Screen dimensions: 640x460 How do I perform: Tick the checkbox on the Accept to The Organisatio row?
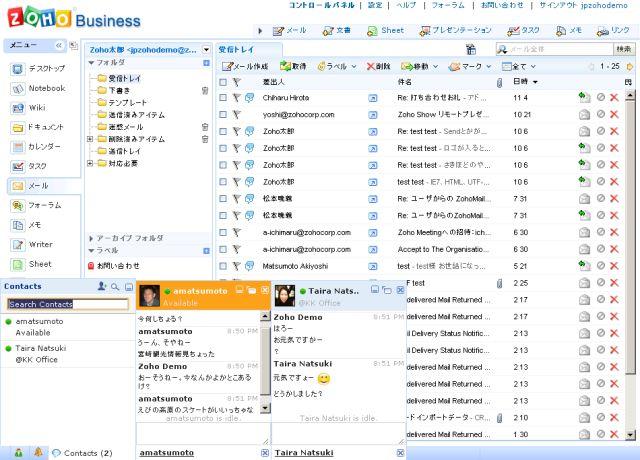coord(223,249)
